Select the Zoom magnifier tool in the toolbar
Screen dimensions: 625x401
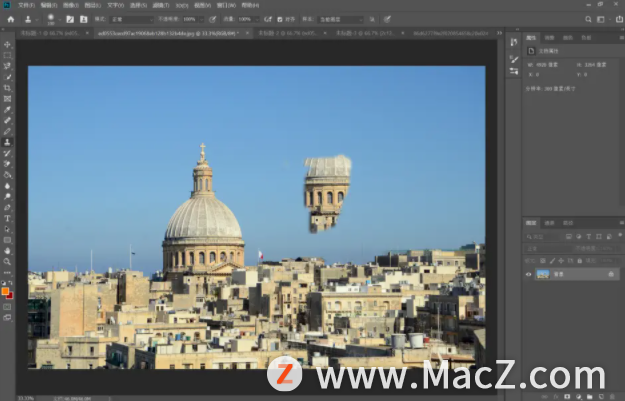(x=7, y=262)
